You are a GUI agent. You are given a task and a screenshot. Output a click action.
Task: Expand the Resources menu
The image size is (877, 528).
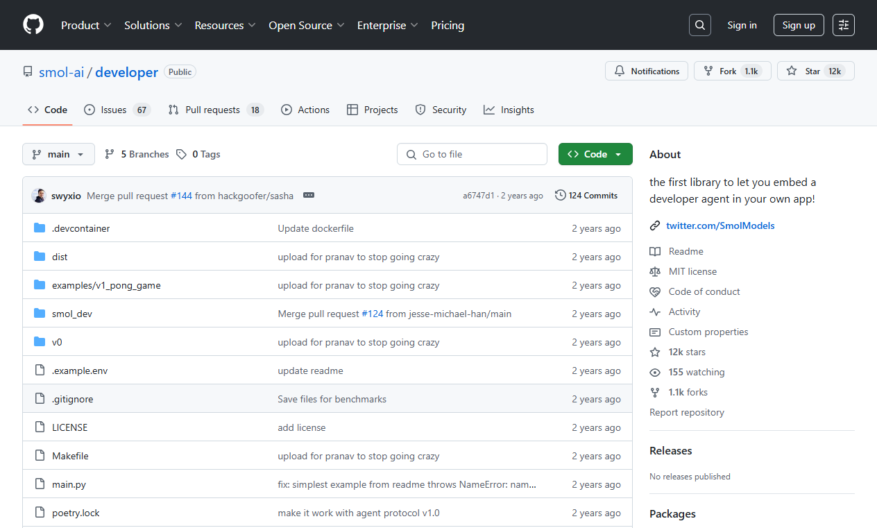225,25
